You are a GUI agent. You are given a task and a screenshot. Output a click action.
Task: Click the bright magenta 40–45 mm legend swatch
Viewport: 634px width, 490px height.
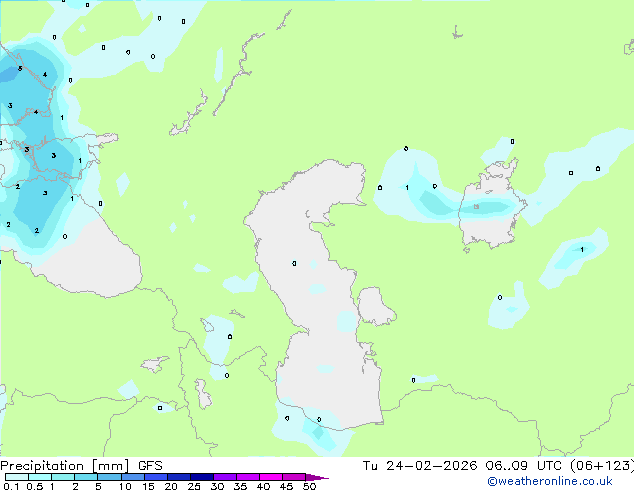point(271,477)
